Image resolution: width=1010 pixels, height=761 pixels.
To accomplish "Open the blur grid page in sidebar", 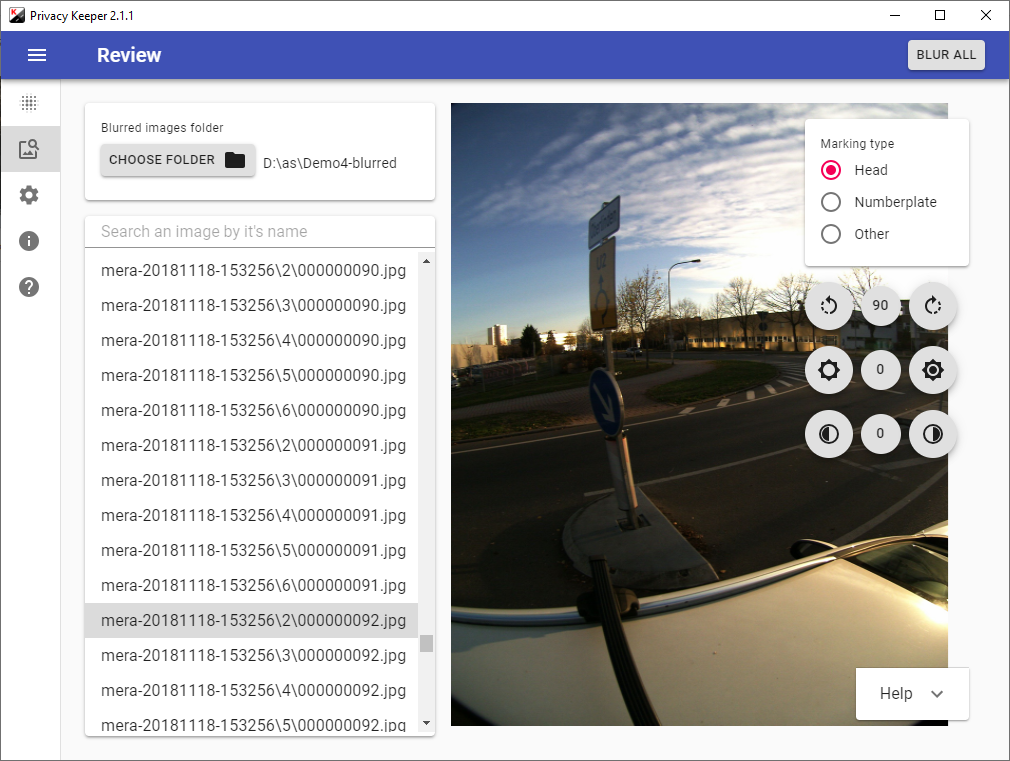I will click(x=30, y=103).
